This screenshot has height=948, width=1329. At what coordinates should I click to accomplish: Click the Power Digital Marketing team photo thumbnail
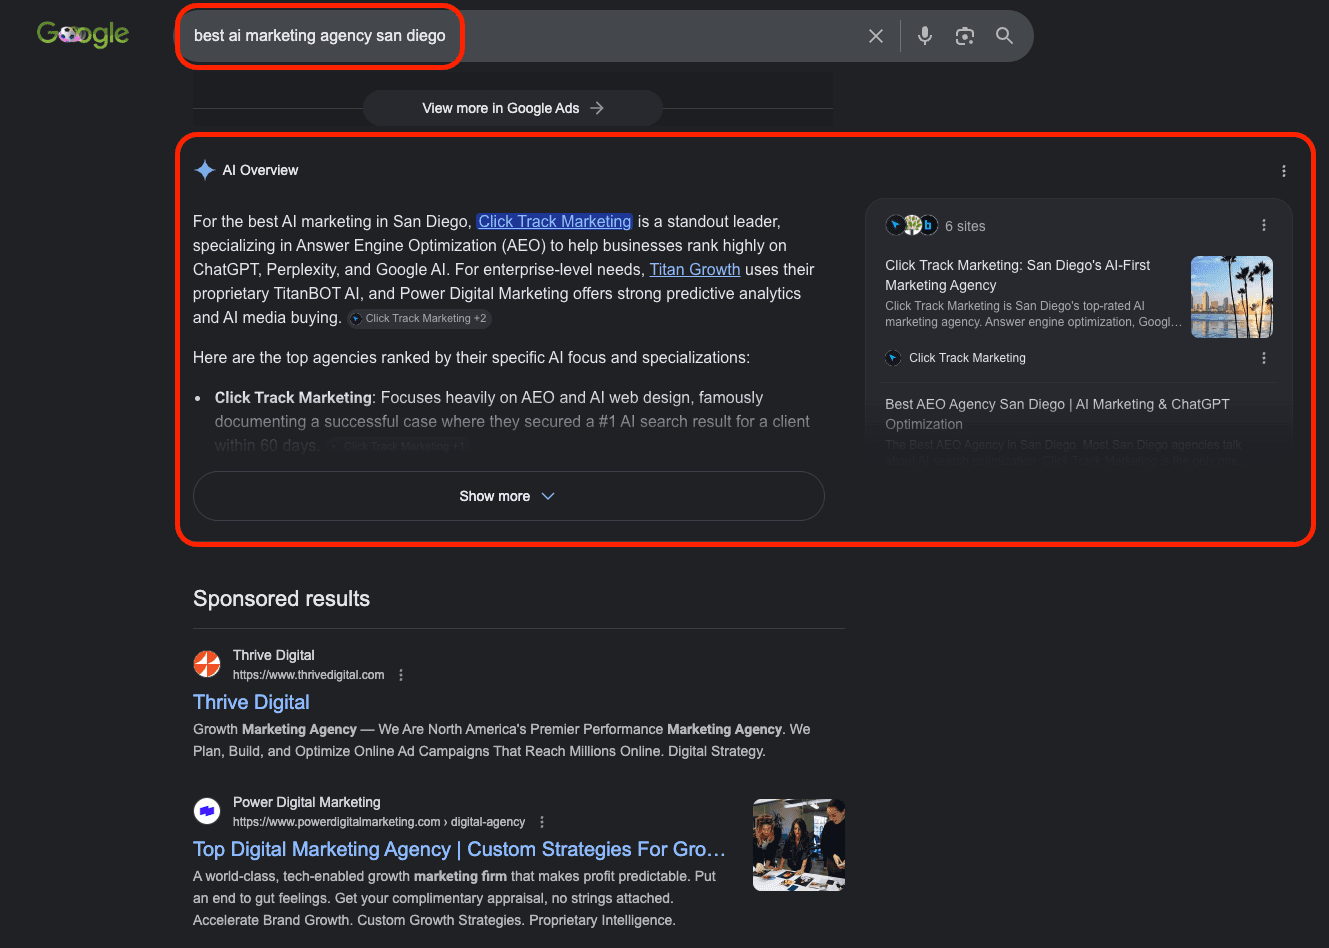tap(799, 845)
